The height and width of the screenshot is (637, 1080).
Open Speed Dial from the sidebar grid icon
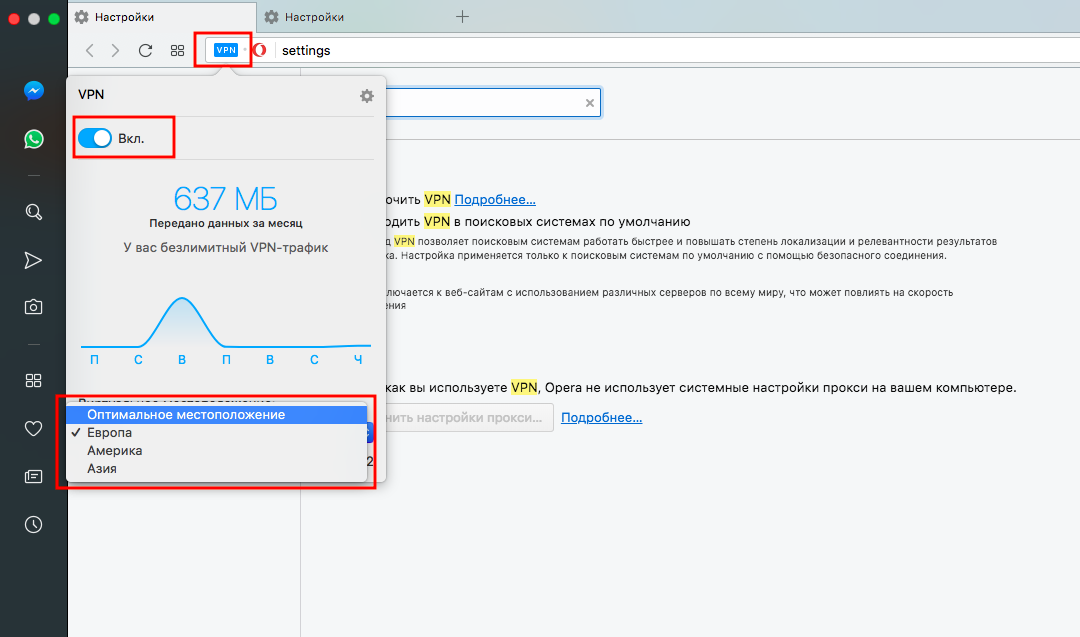[x=33, y=381]
